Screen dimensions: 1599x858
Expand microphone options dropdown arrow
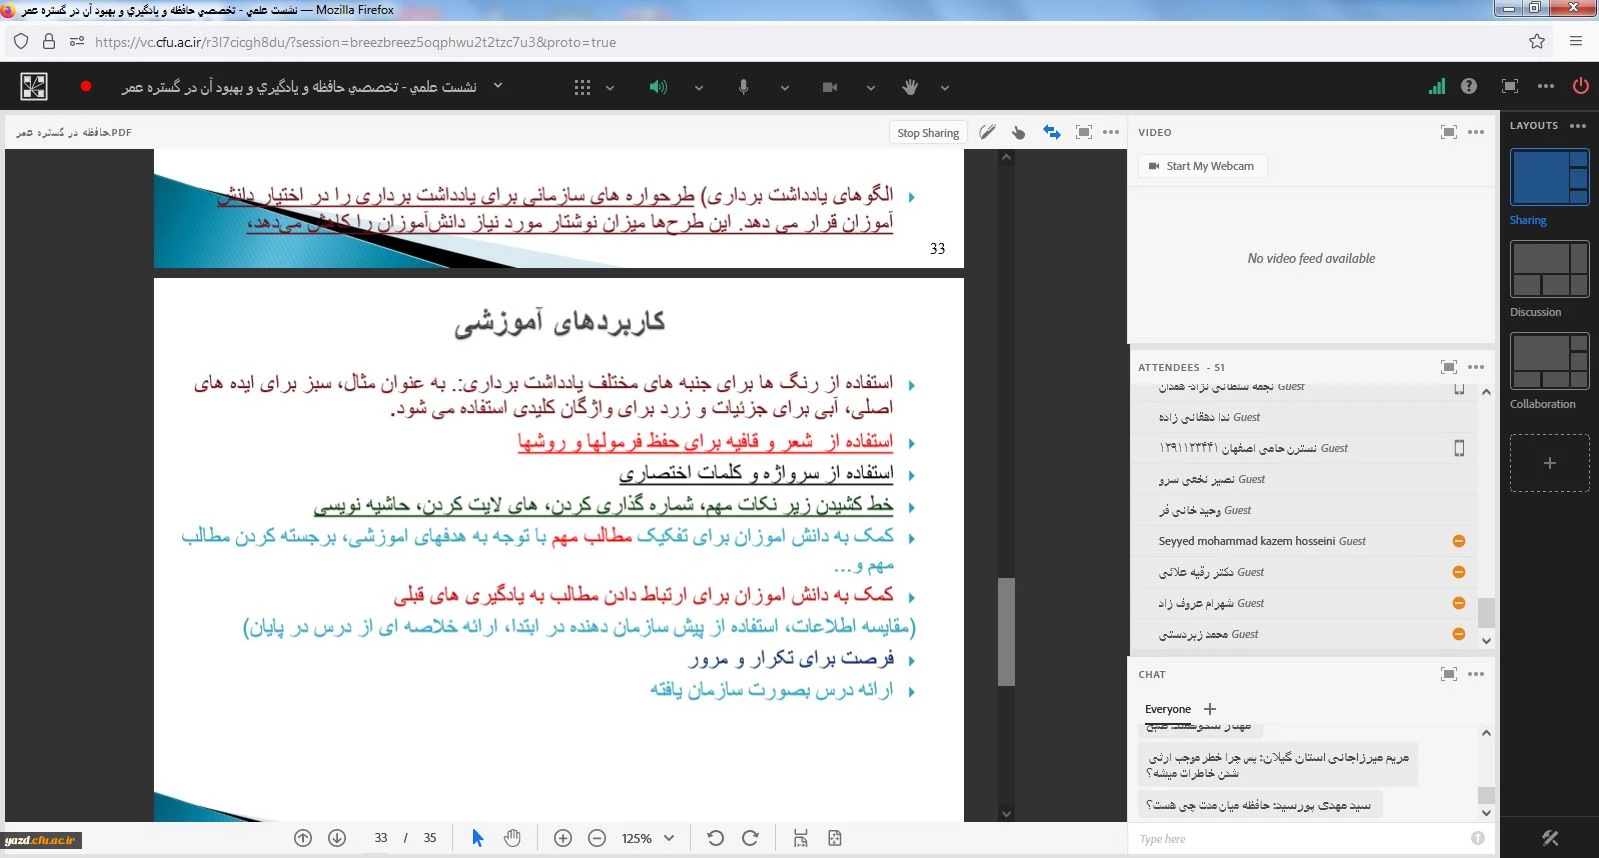[x=785, y=88]
